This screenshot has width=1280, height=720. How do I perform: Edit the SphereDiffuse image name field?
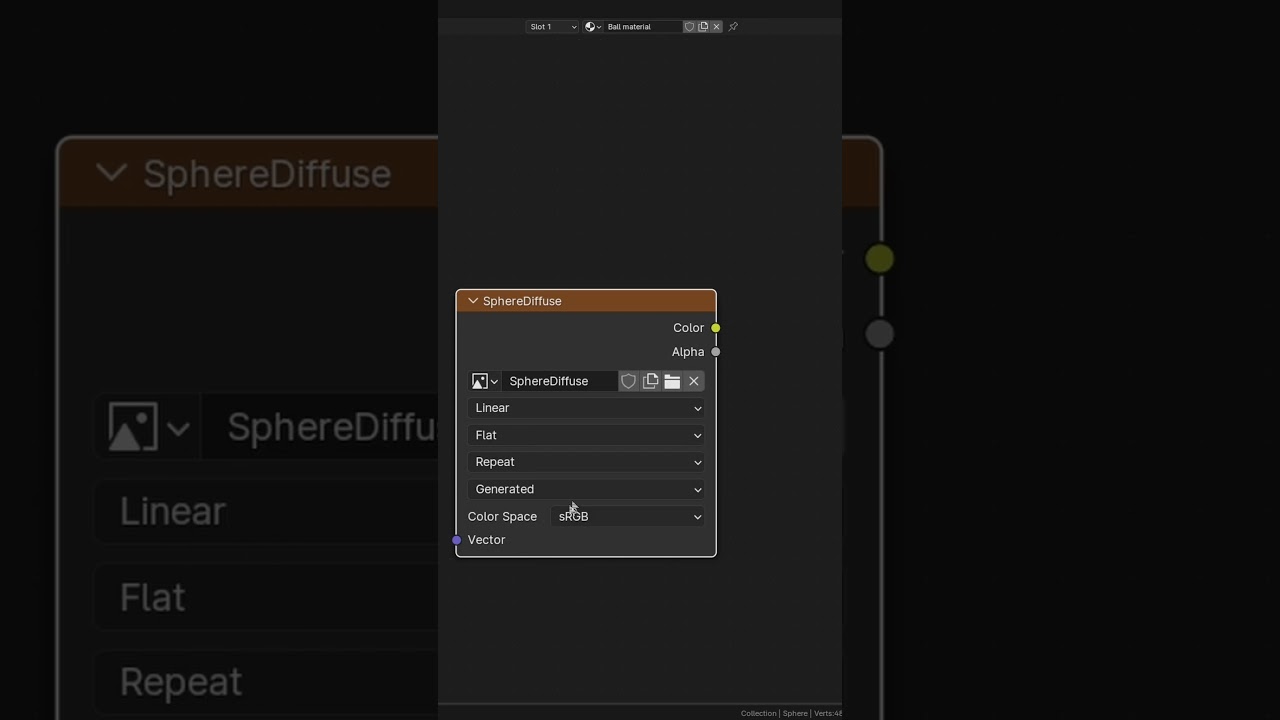click(x=559, y=381)
